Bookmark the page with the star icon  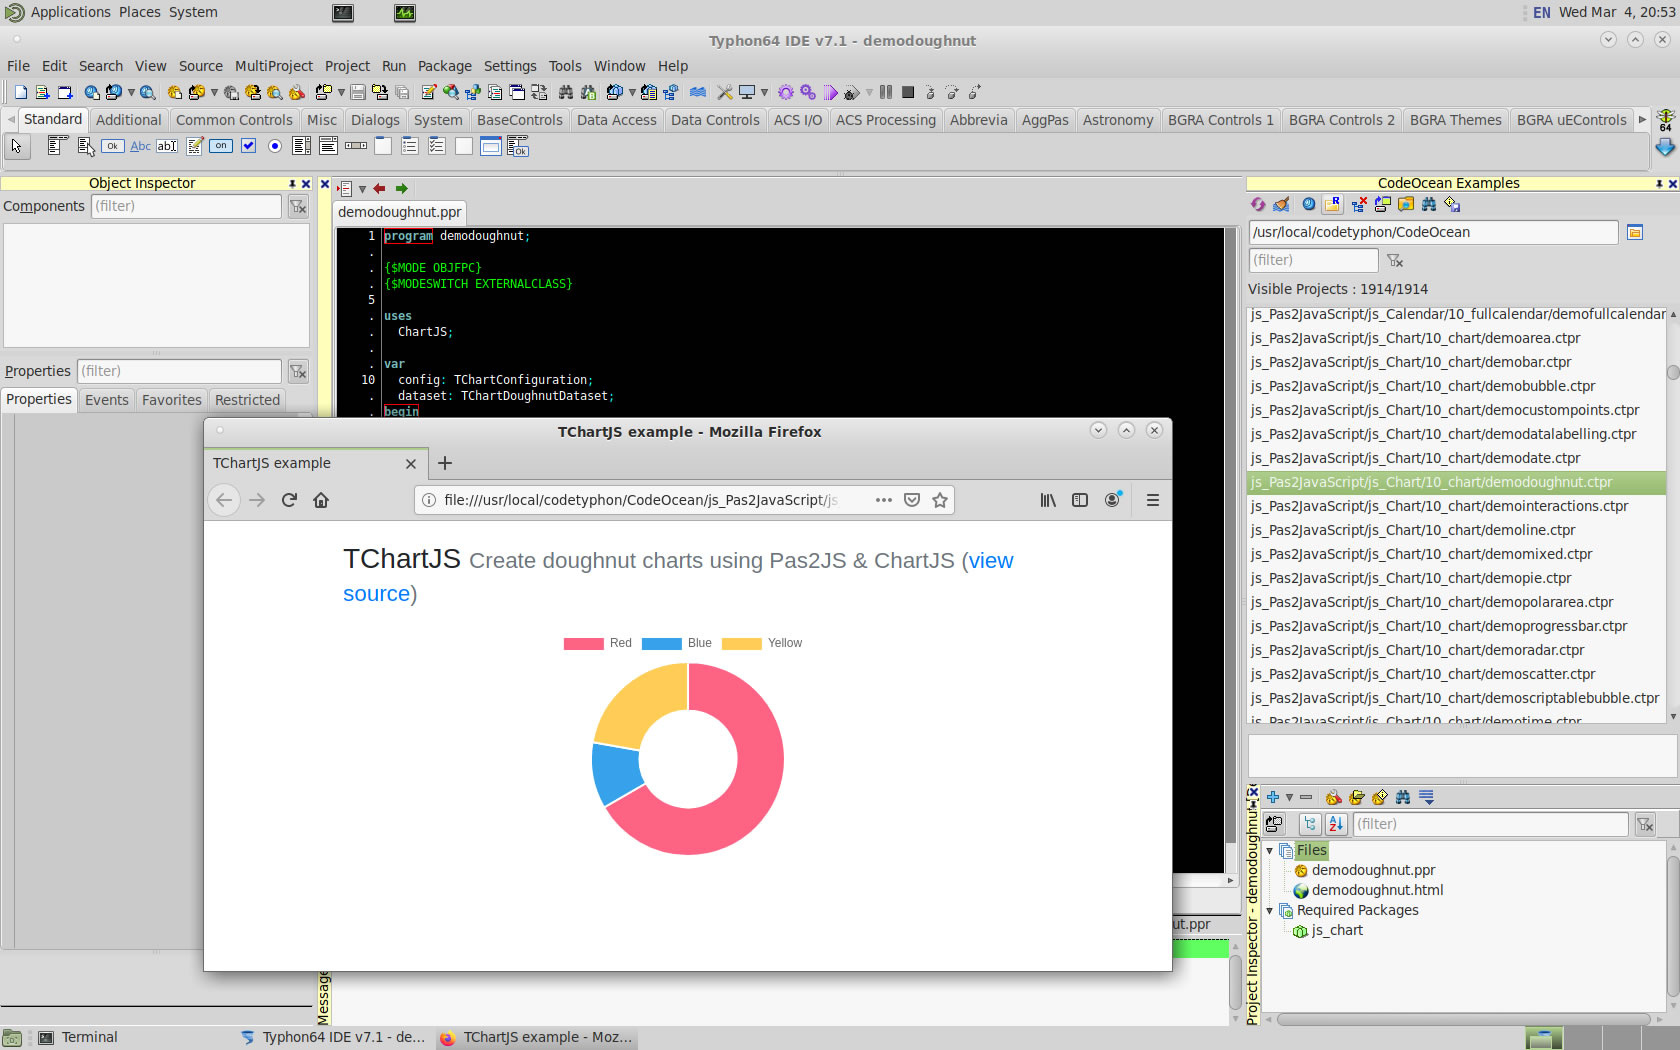point(940,500)
